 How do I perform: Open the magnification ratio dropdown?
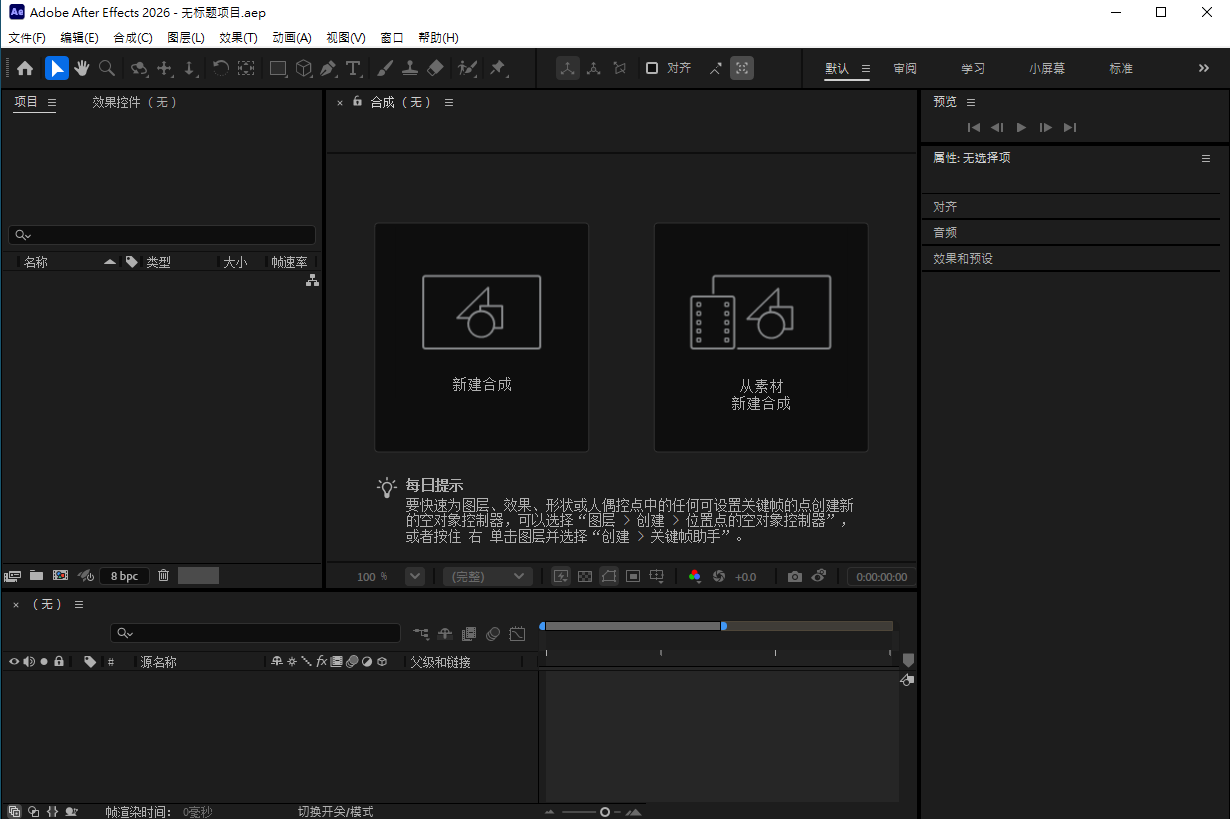click(414, 577)
